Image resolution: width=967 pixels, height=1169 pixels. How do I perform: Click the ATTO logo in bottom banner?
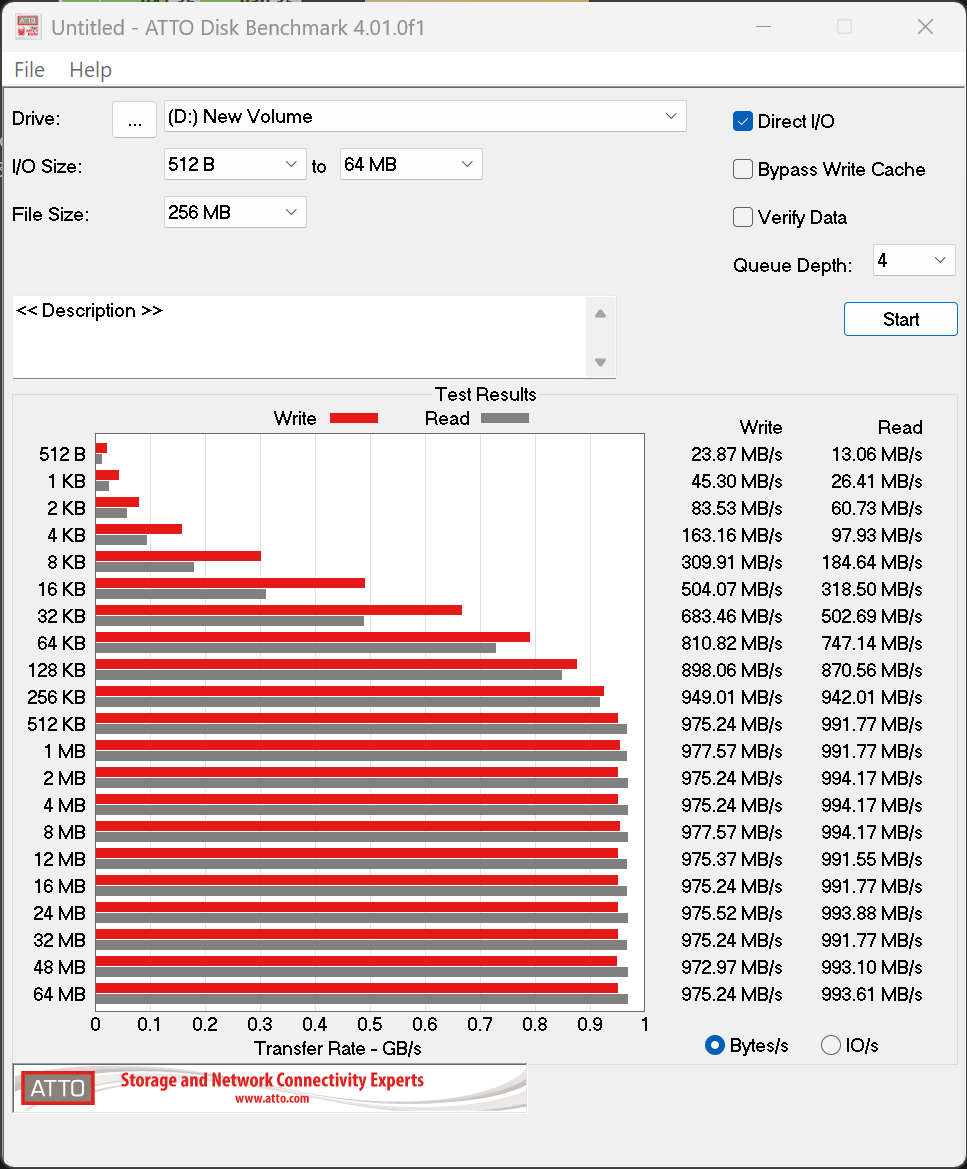[58, 1088]
